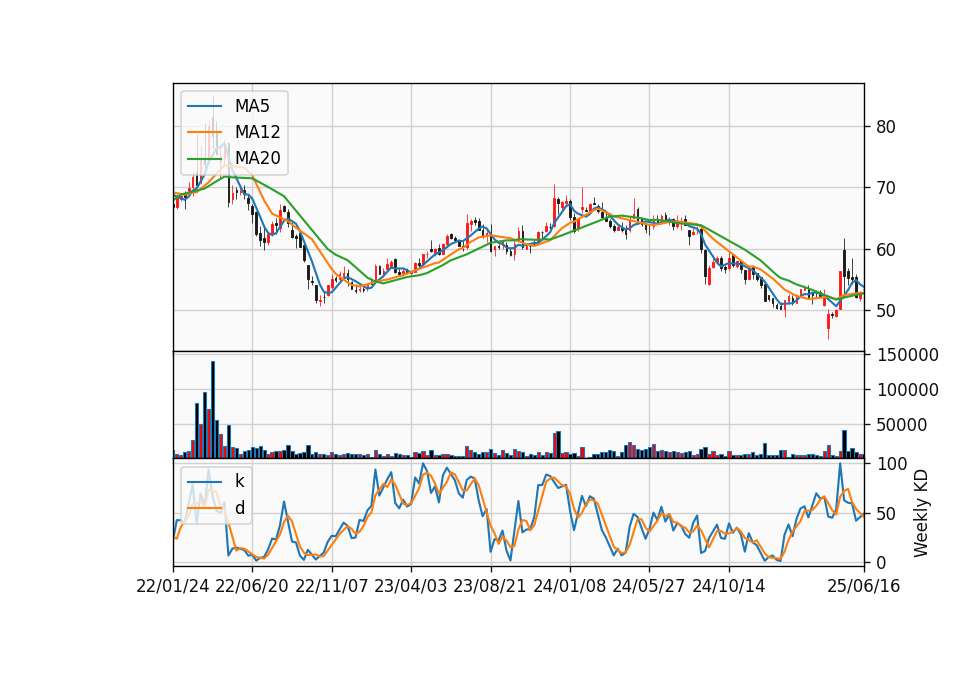960x690 pixels.
Task: Click the MA20 legend label
Action: pos(257,158)
